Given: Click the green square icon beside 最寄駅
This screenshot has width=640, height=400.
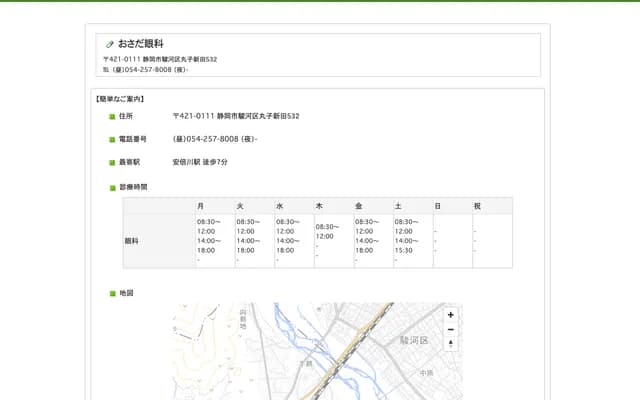Looking at the screenshot, I should 112,162.
